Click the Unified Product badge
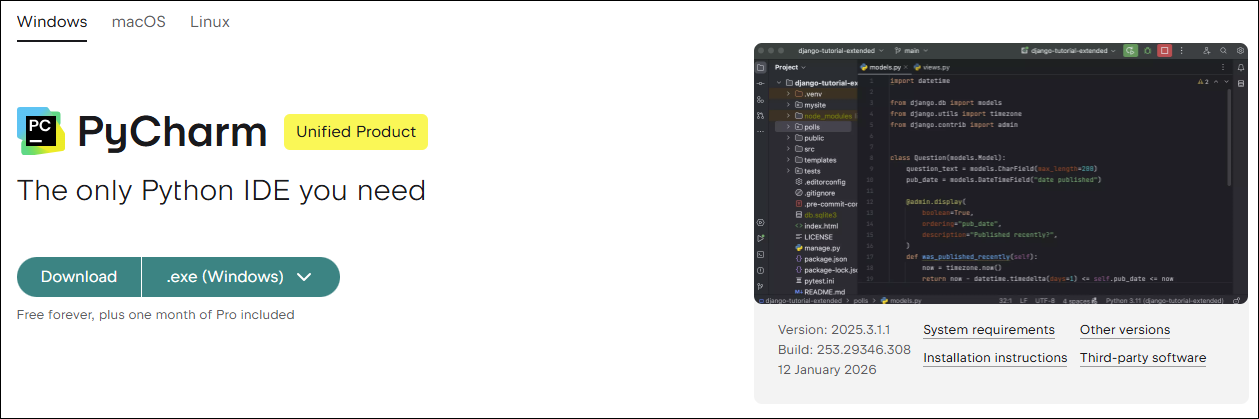 [356, 132]
